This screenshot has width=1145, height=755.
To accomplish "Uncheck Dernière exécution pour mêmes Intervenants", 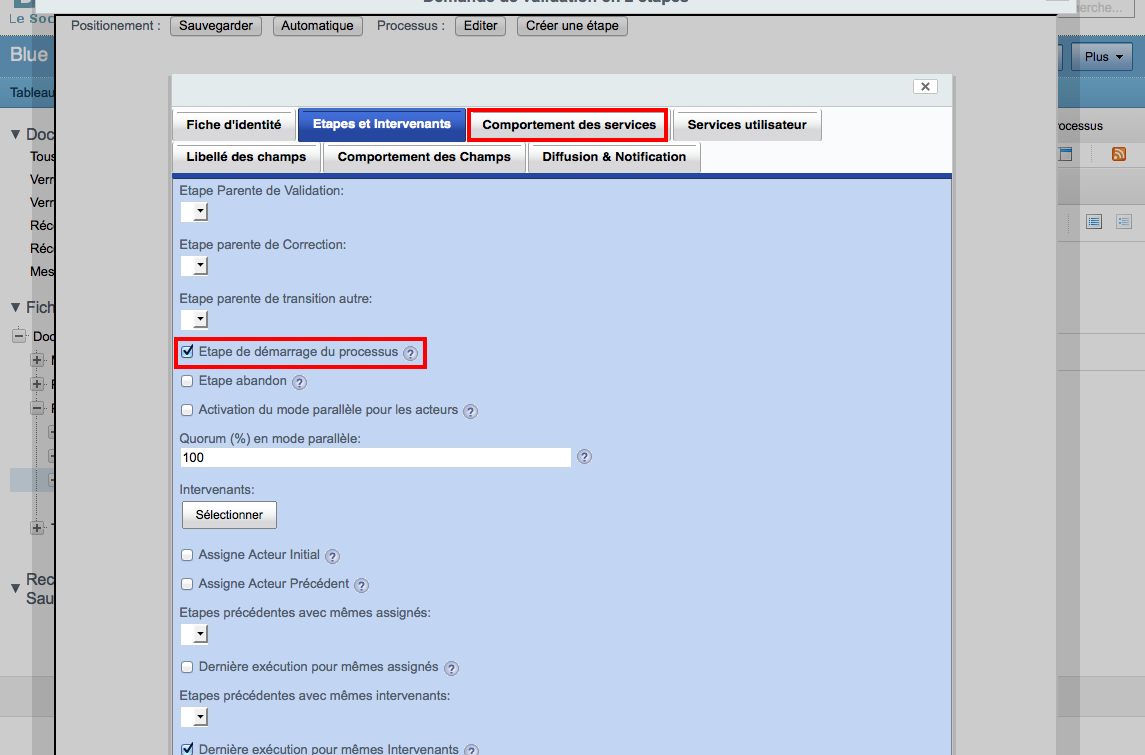I will click(188, 749).
